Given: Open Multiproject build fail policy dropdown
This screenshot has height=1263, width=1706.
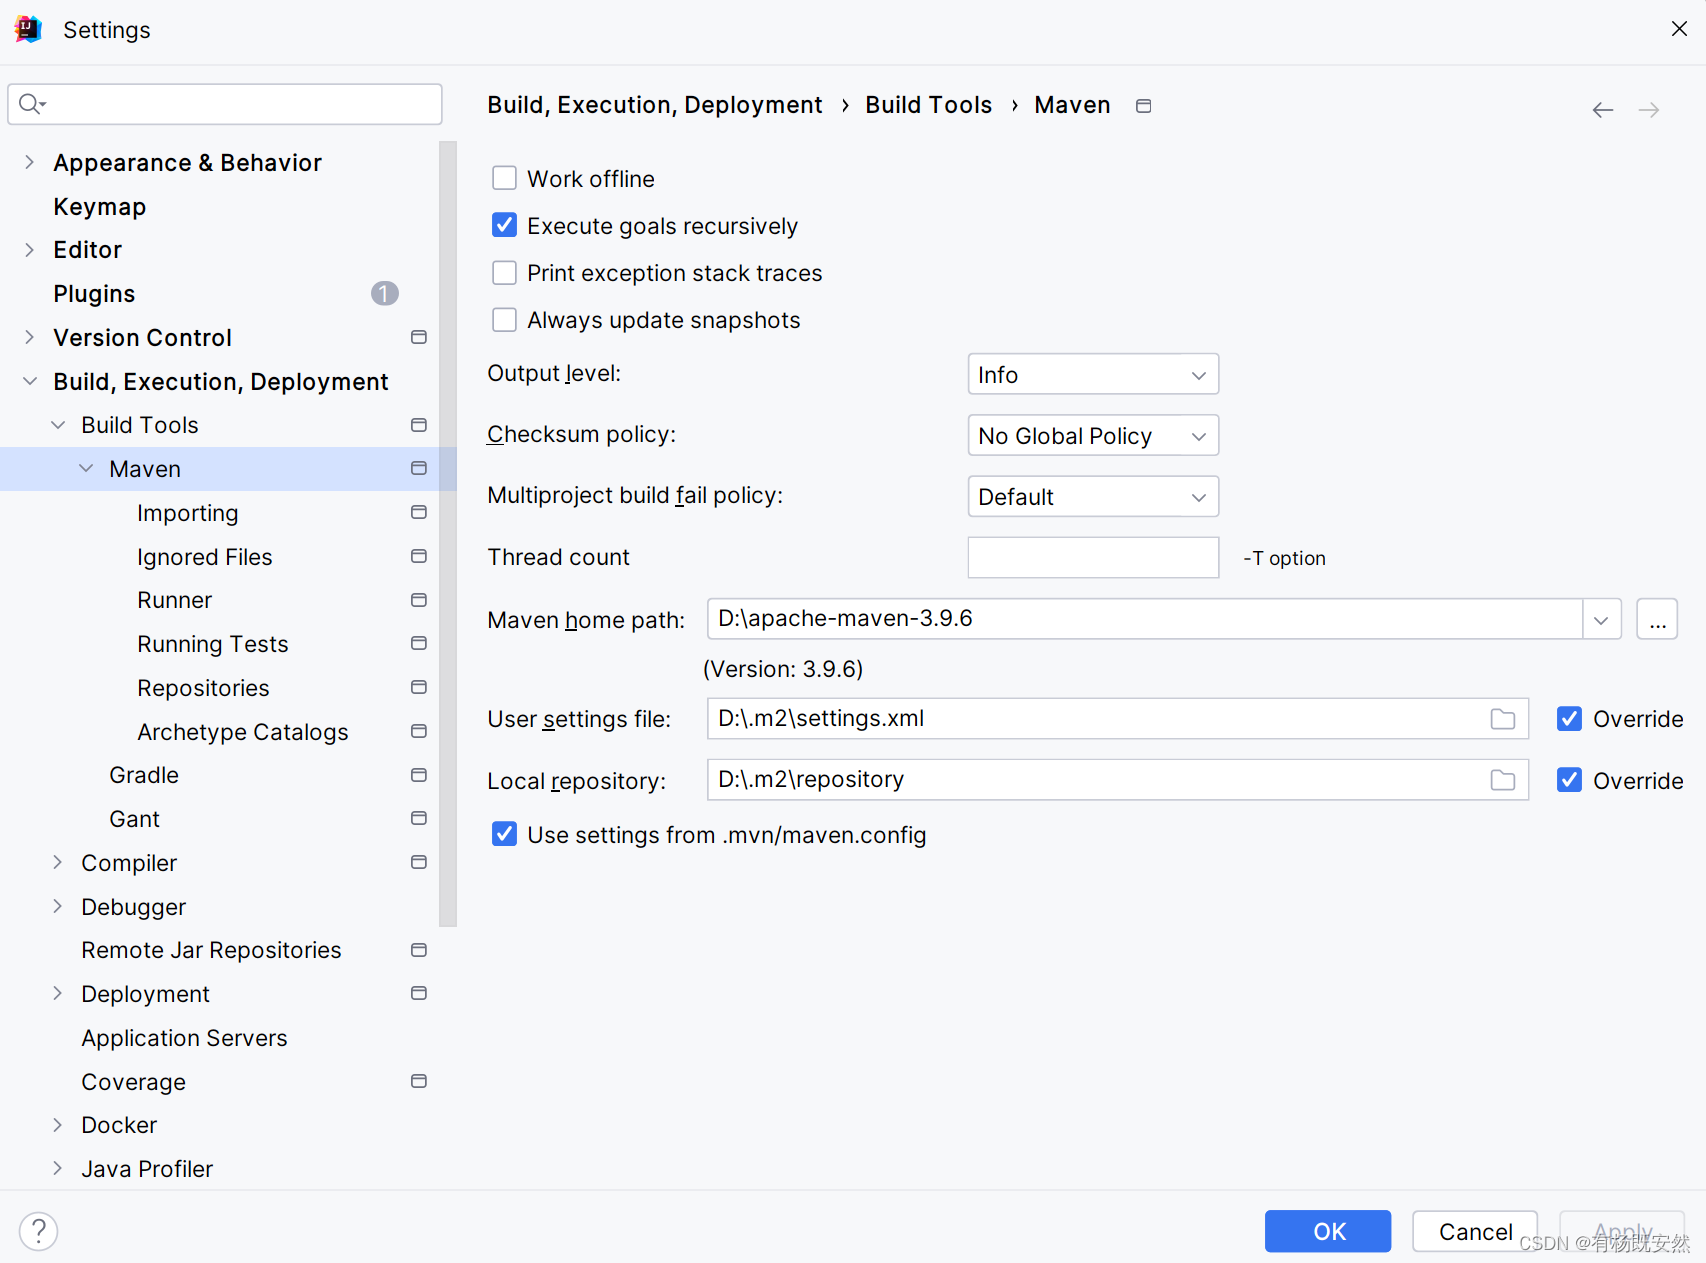Looking at the screenshot, I should (1093, 496).
